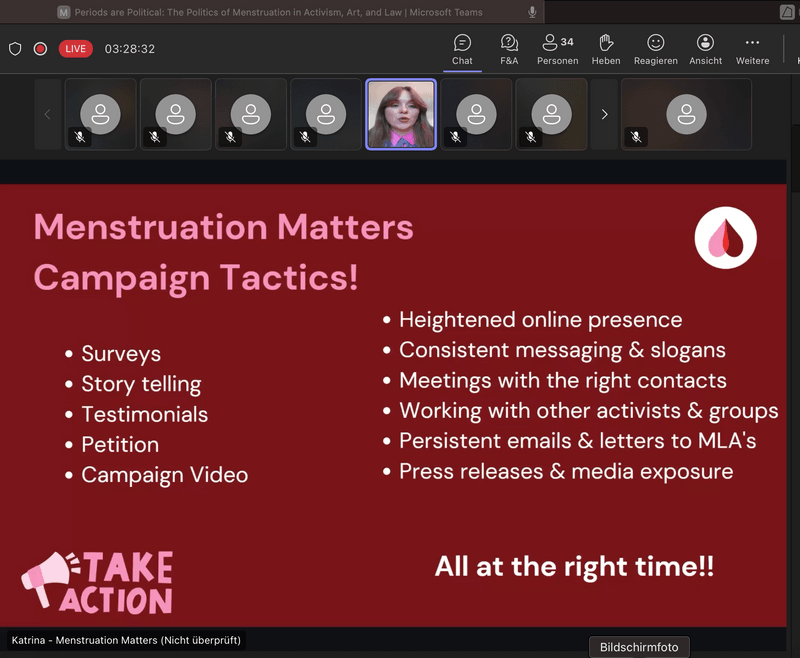Click the blood drop logo on slide

point(725,239)
